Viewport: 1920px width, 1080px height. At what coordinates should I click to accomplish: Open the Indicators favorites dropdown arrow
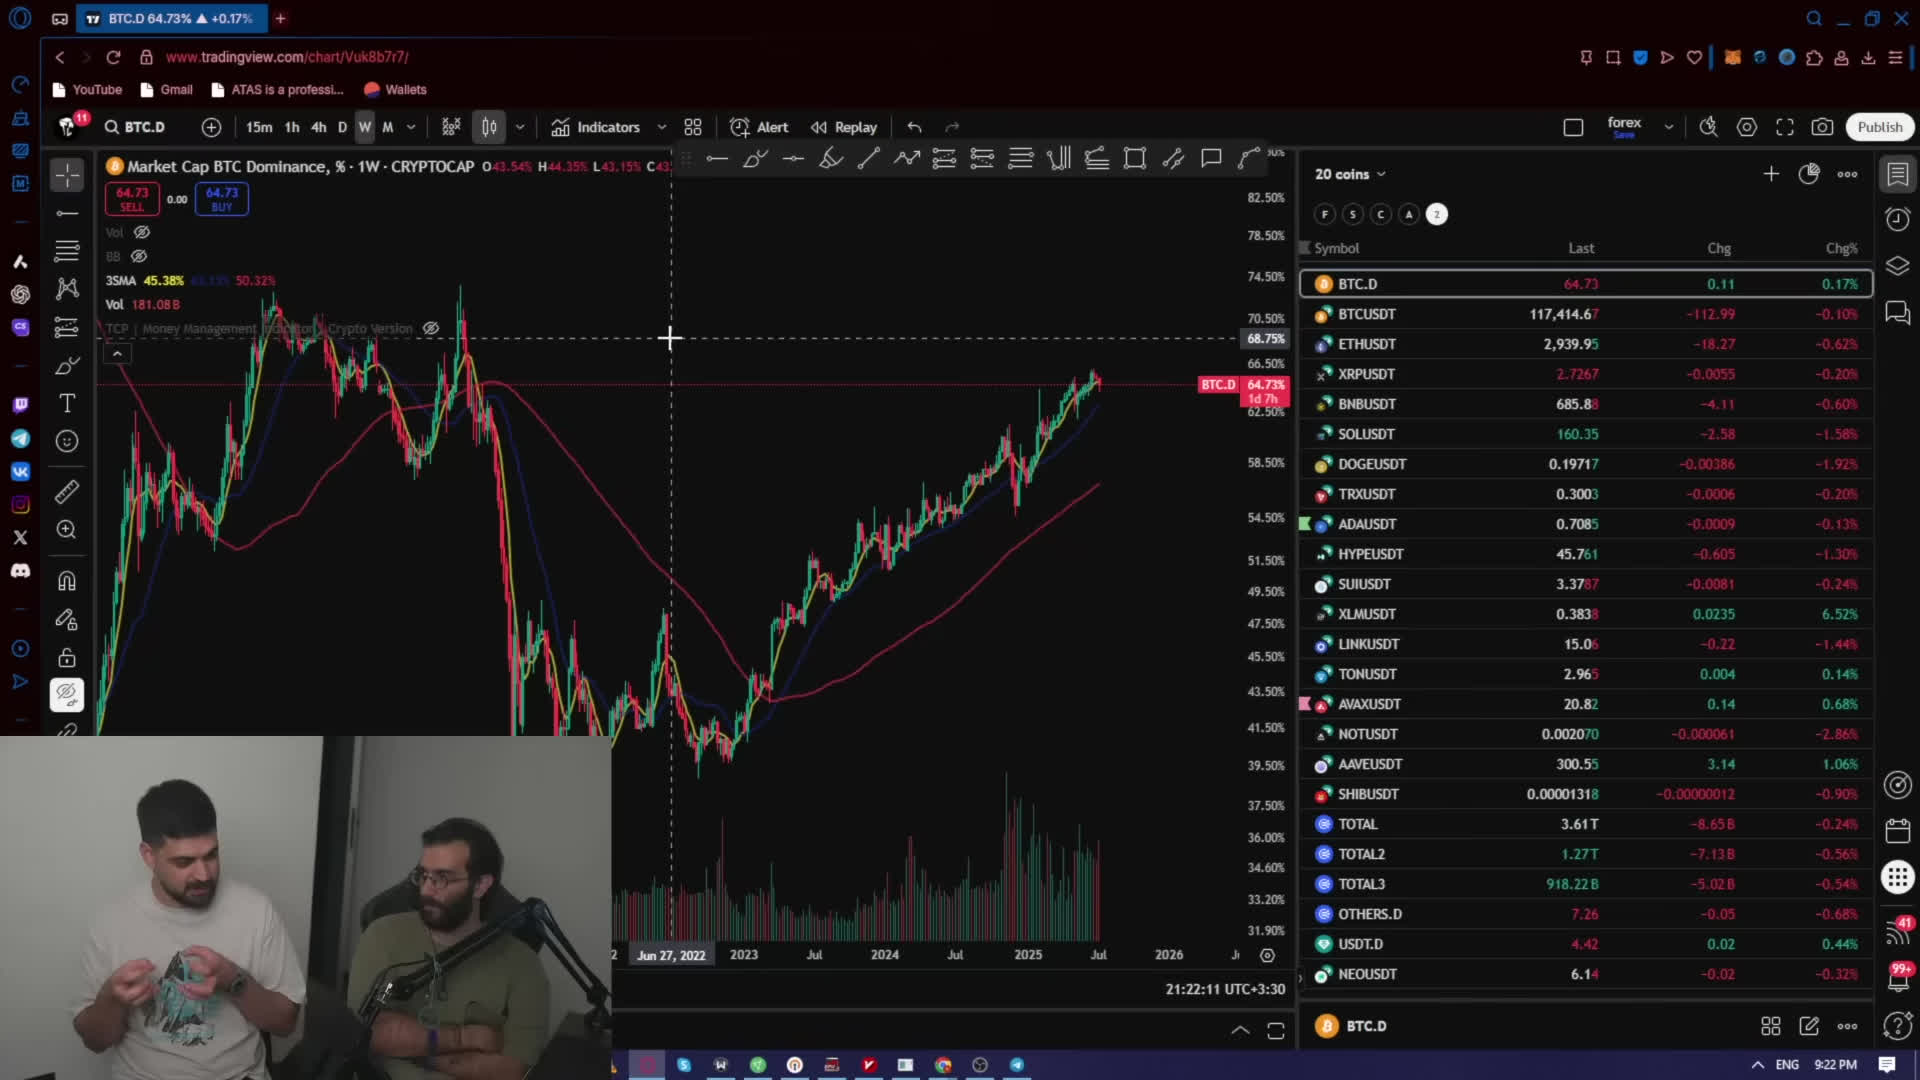661,127
